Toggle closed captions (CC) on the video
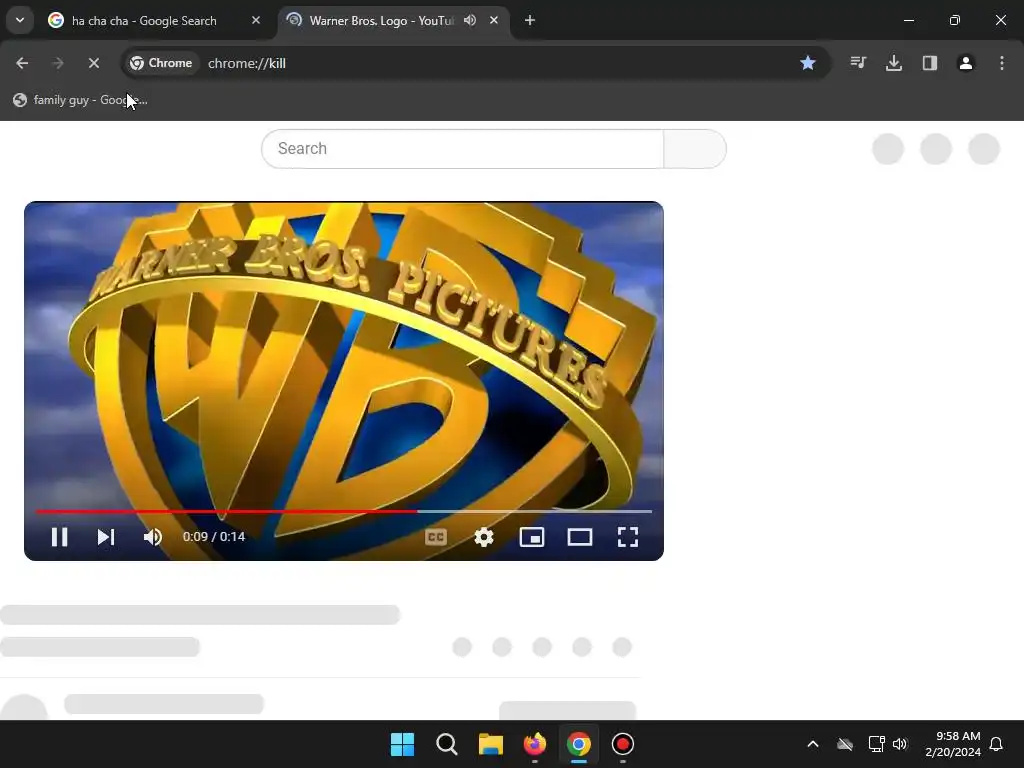 (436, 537)
